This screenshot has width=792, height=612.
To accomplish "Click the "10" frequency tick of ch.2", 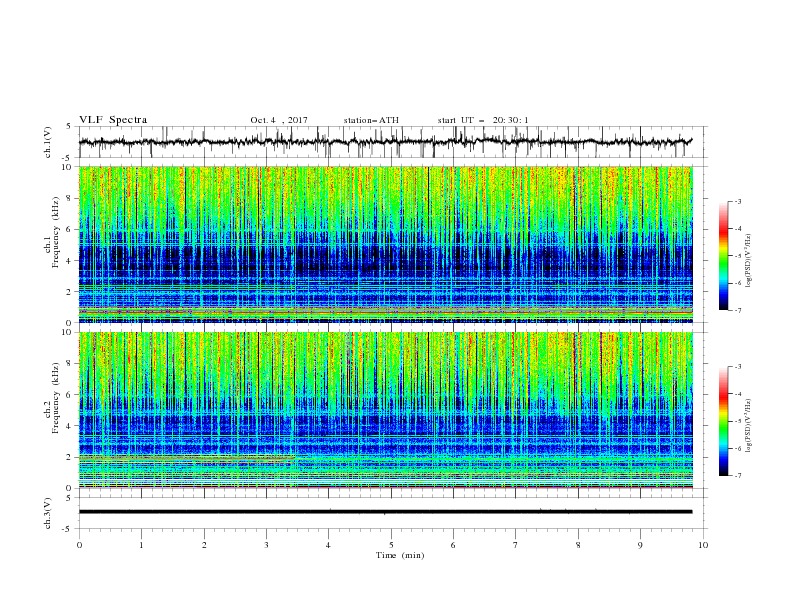I will point(67,332).
